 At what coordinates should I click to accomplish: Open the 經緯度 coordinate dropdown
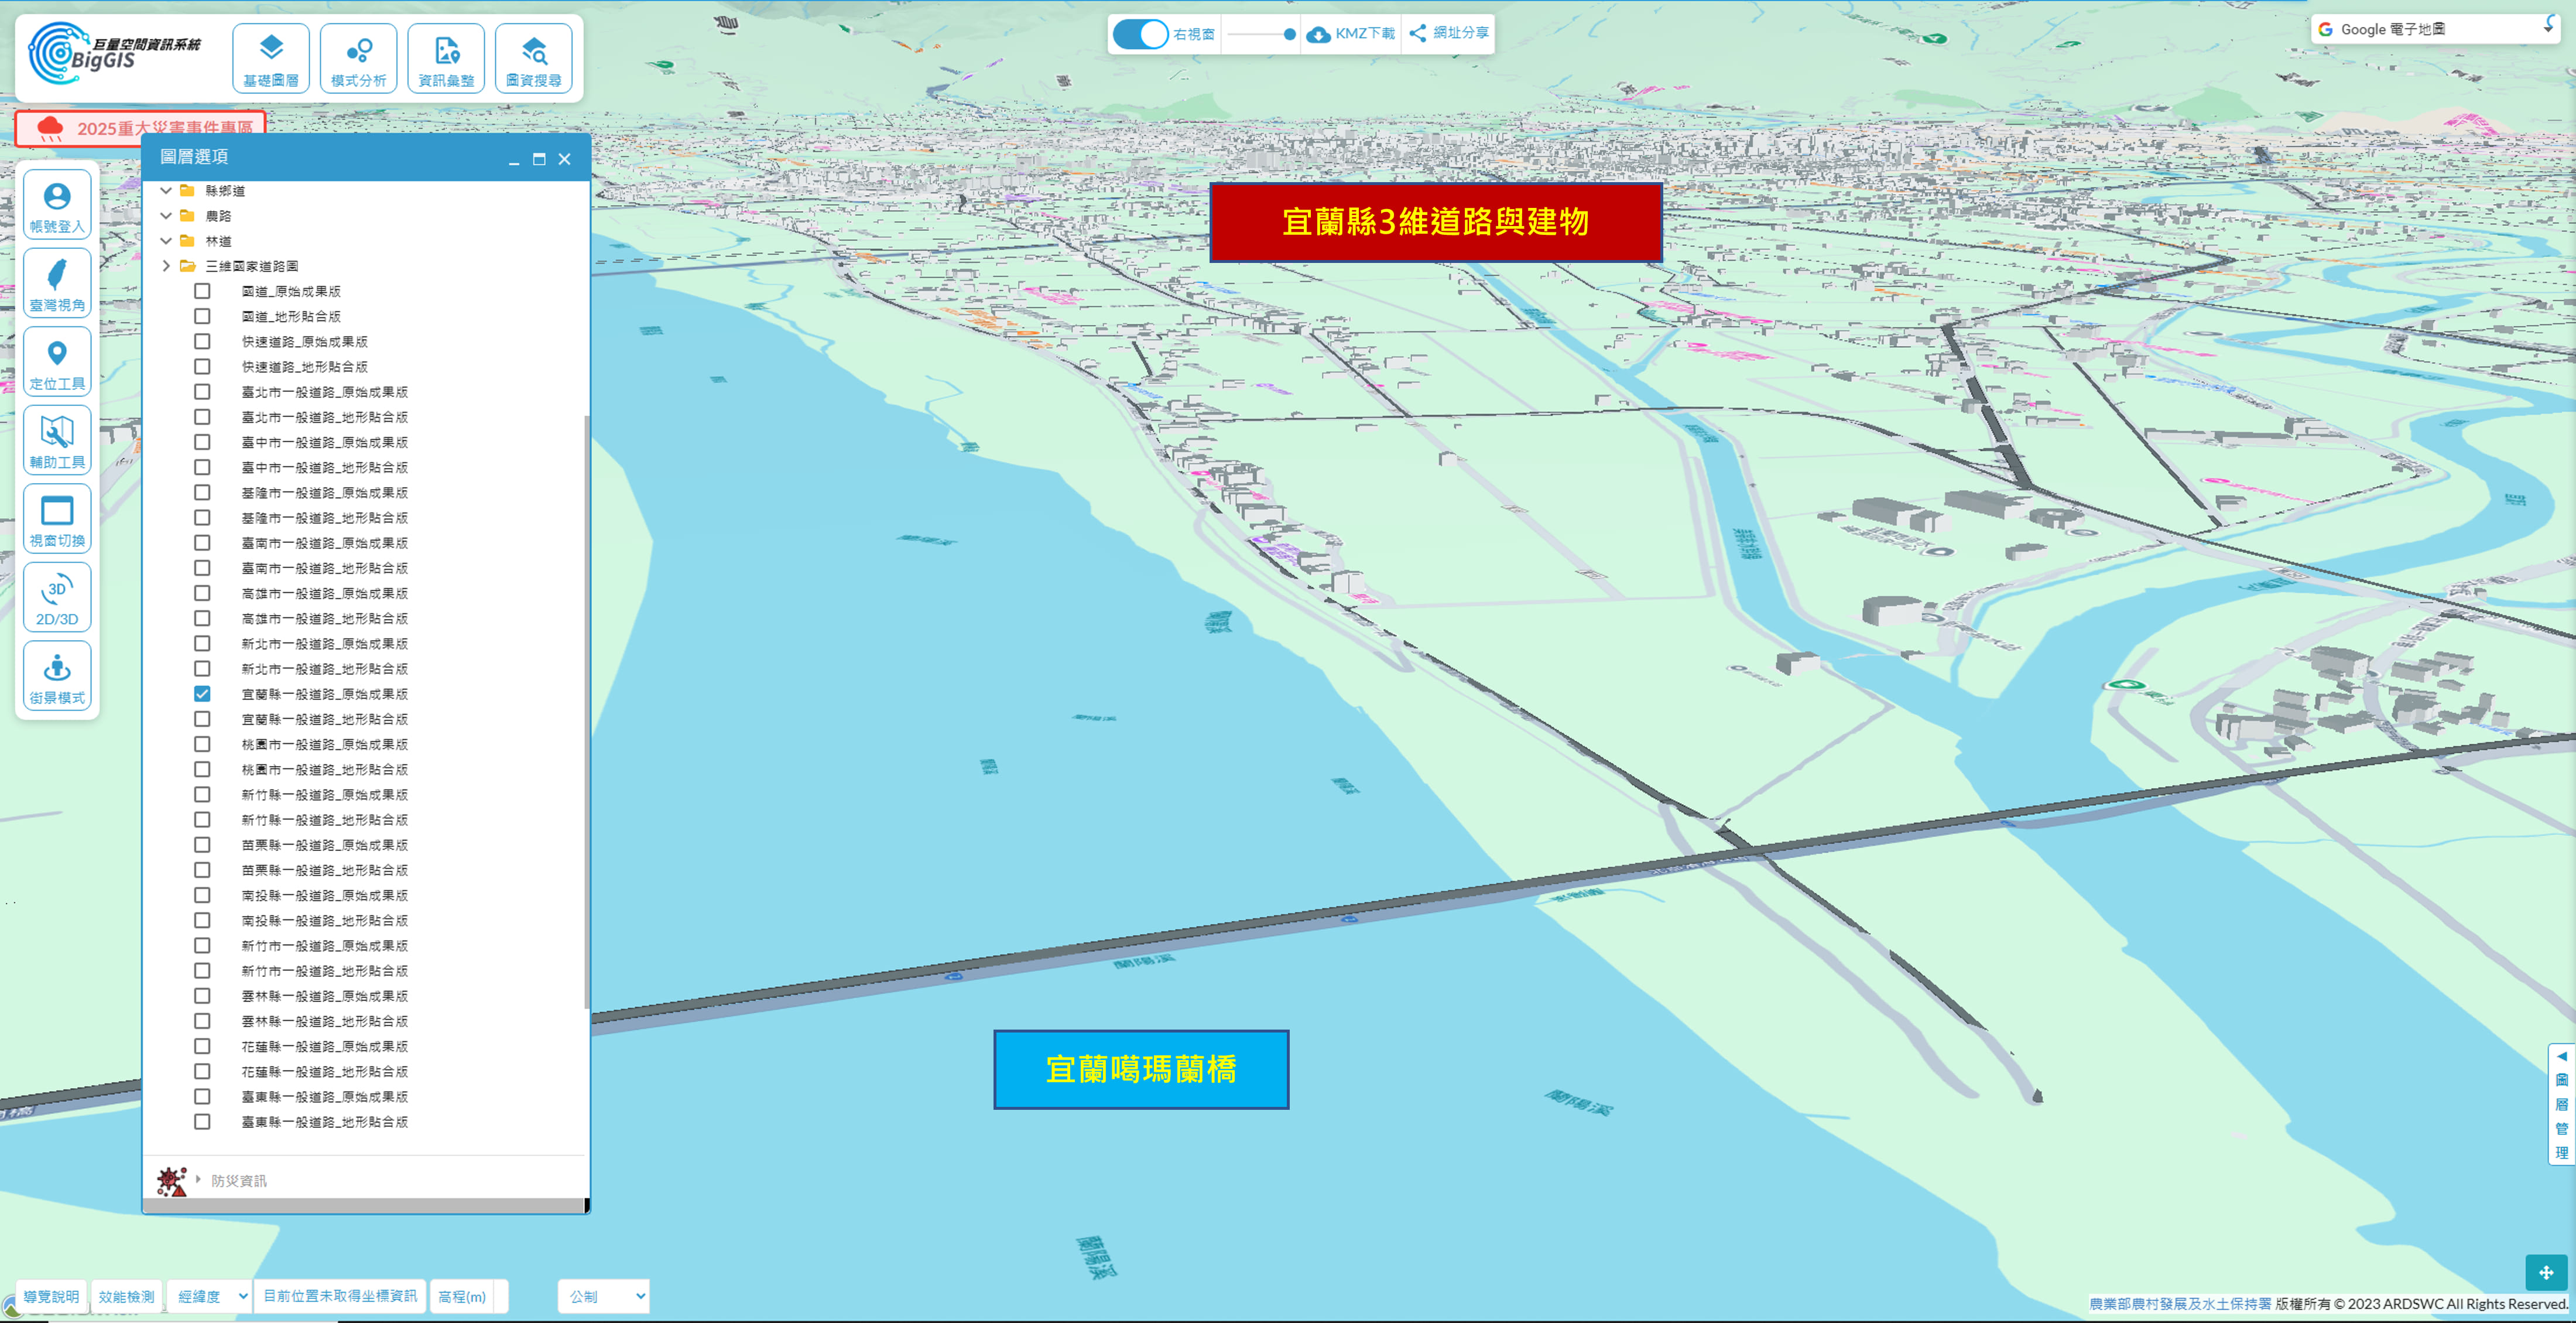pos(211,1296)
